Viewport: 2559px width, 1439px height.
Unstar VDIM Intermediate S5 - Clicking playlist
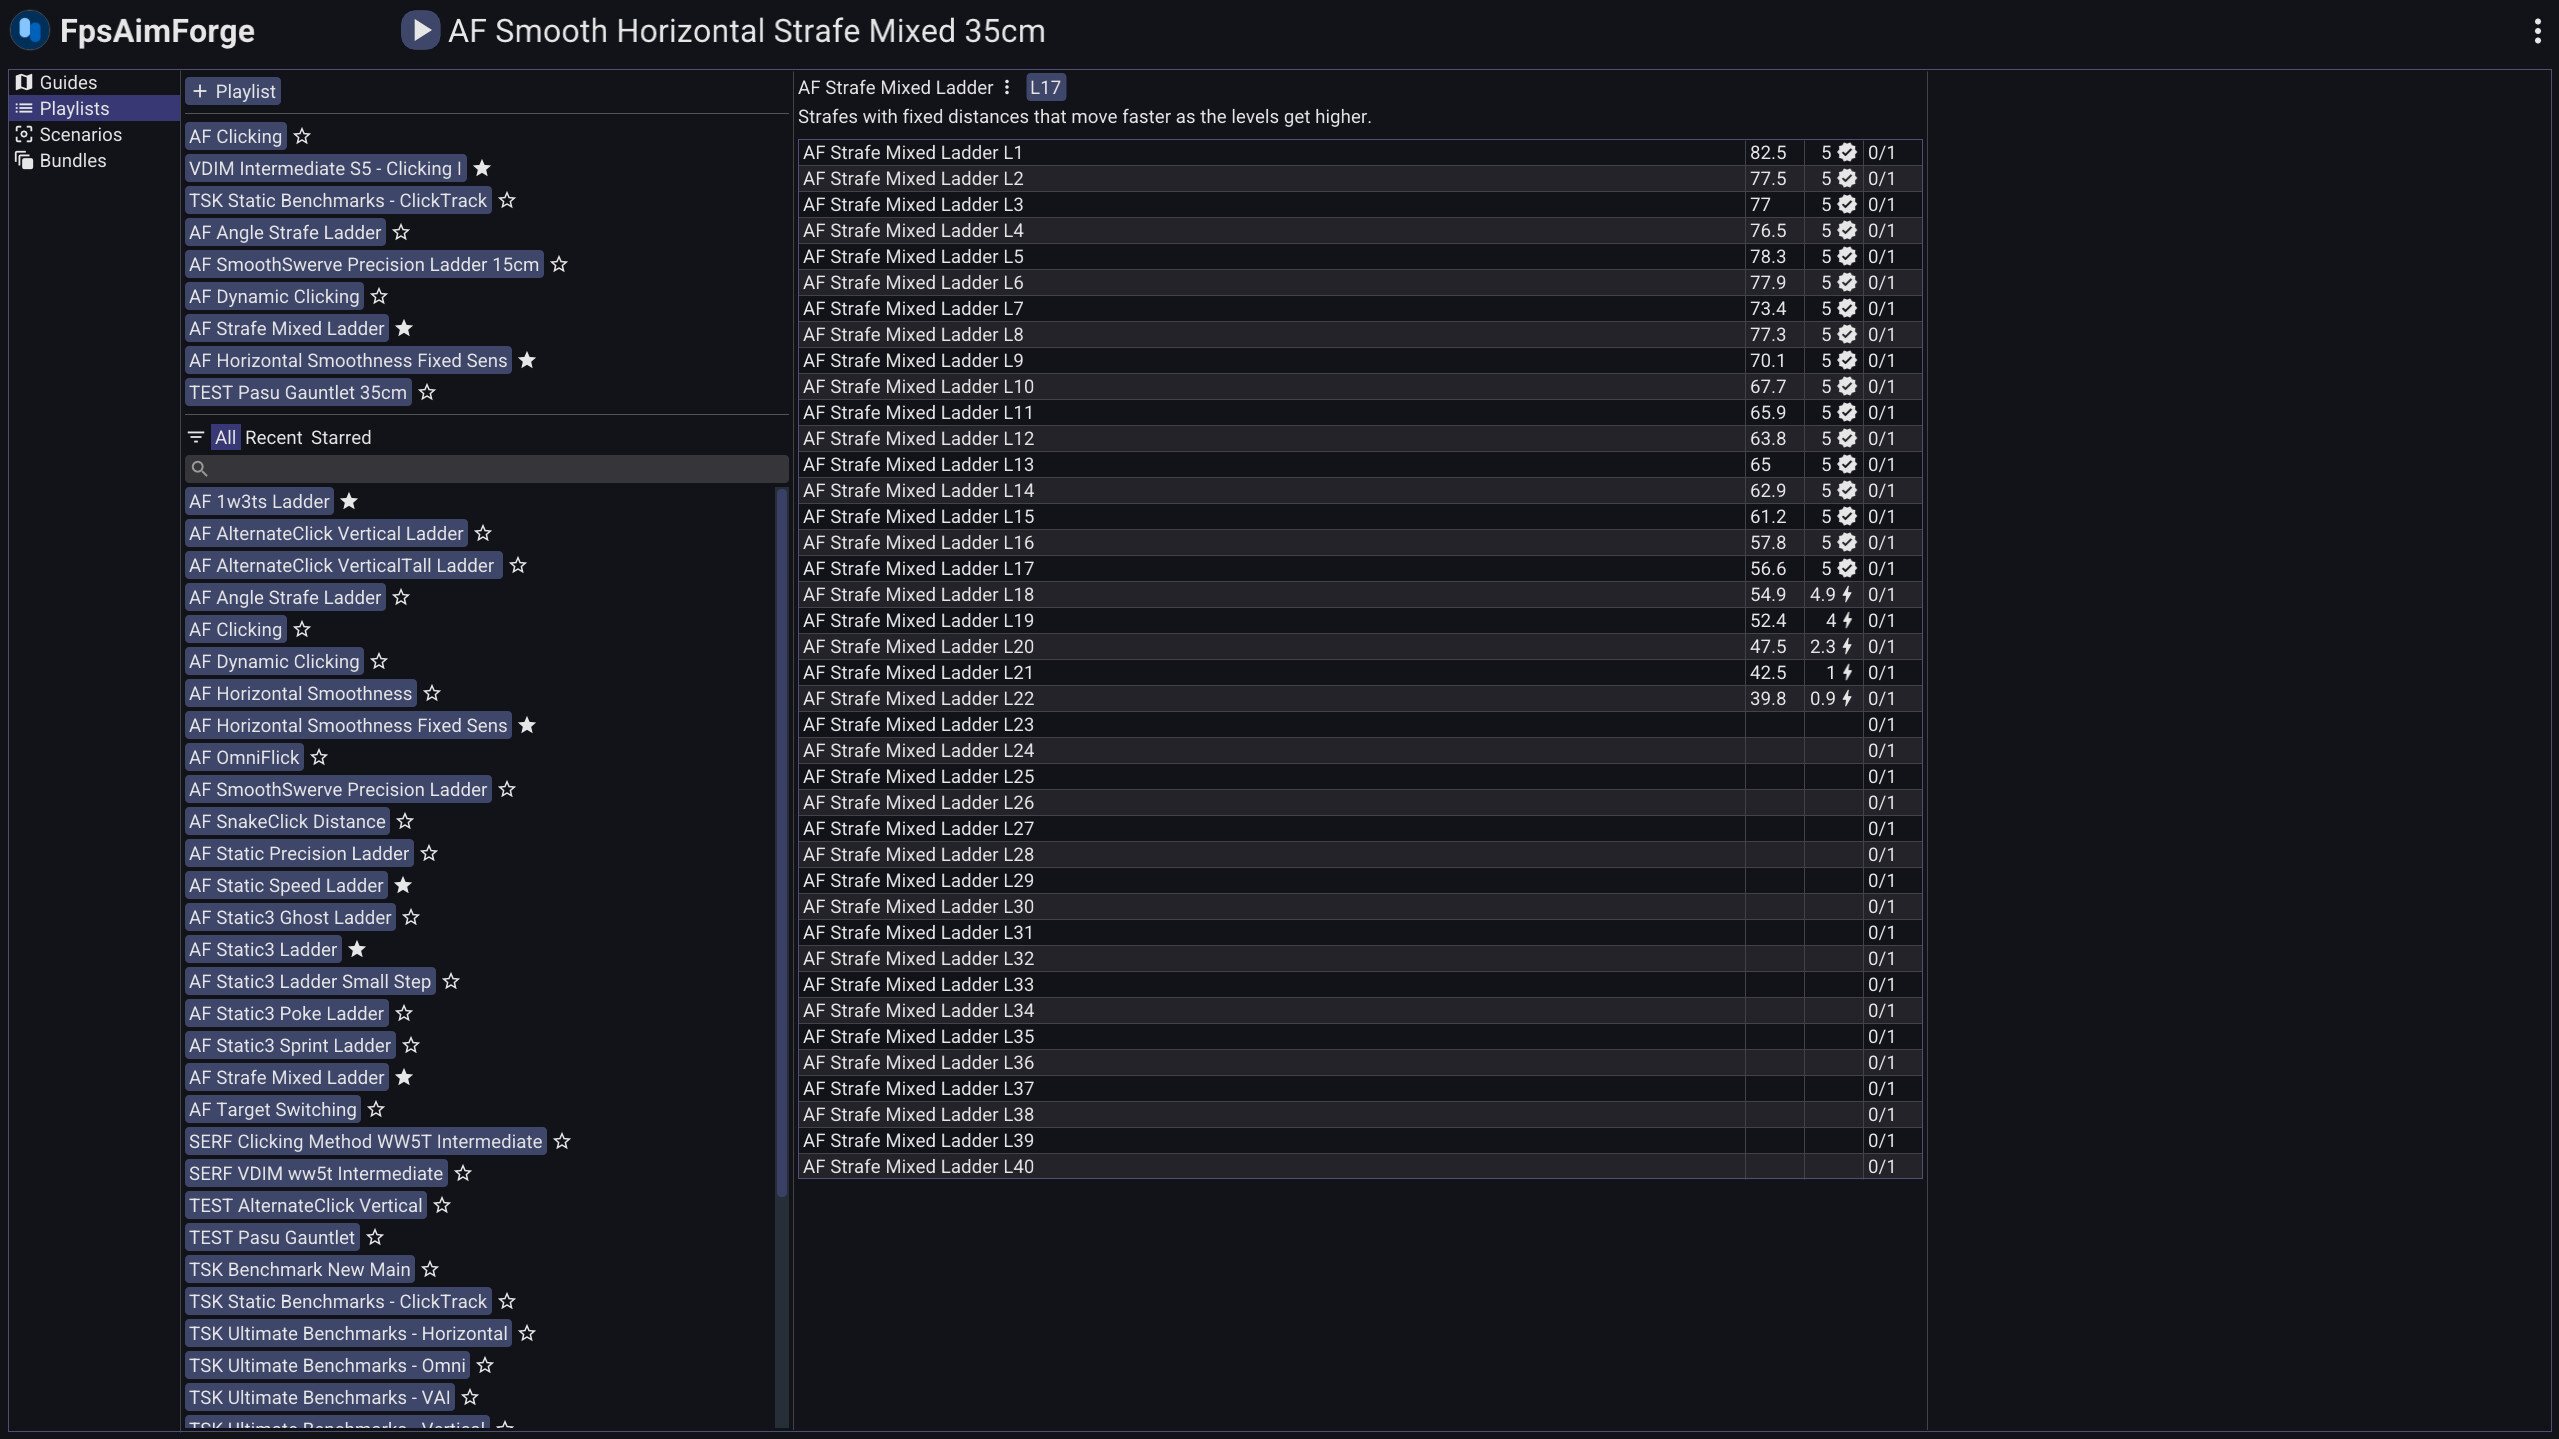(x=482, y=168)
